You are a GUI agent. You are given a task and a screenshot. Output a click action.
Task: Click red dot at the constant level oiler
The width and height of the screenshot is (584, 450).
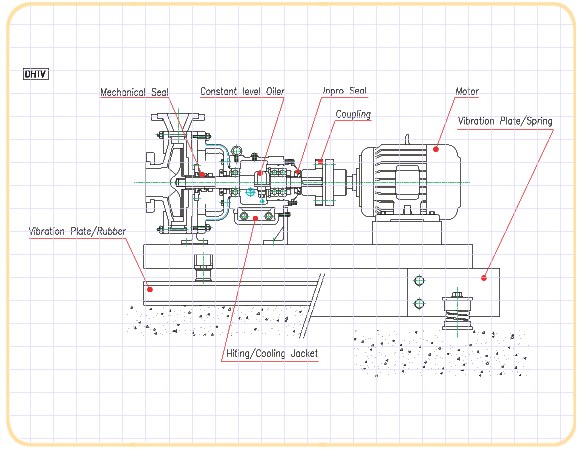point(260,173)
